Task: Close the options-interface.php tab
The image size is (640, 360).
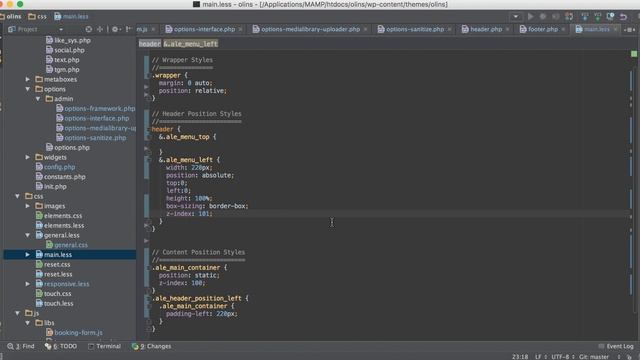Action: (x=240, y=29)
